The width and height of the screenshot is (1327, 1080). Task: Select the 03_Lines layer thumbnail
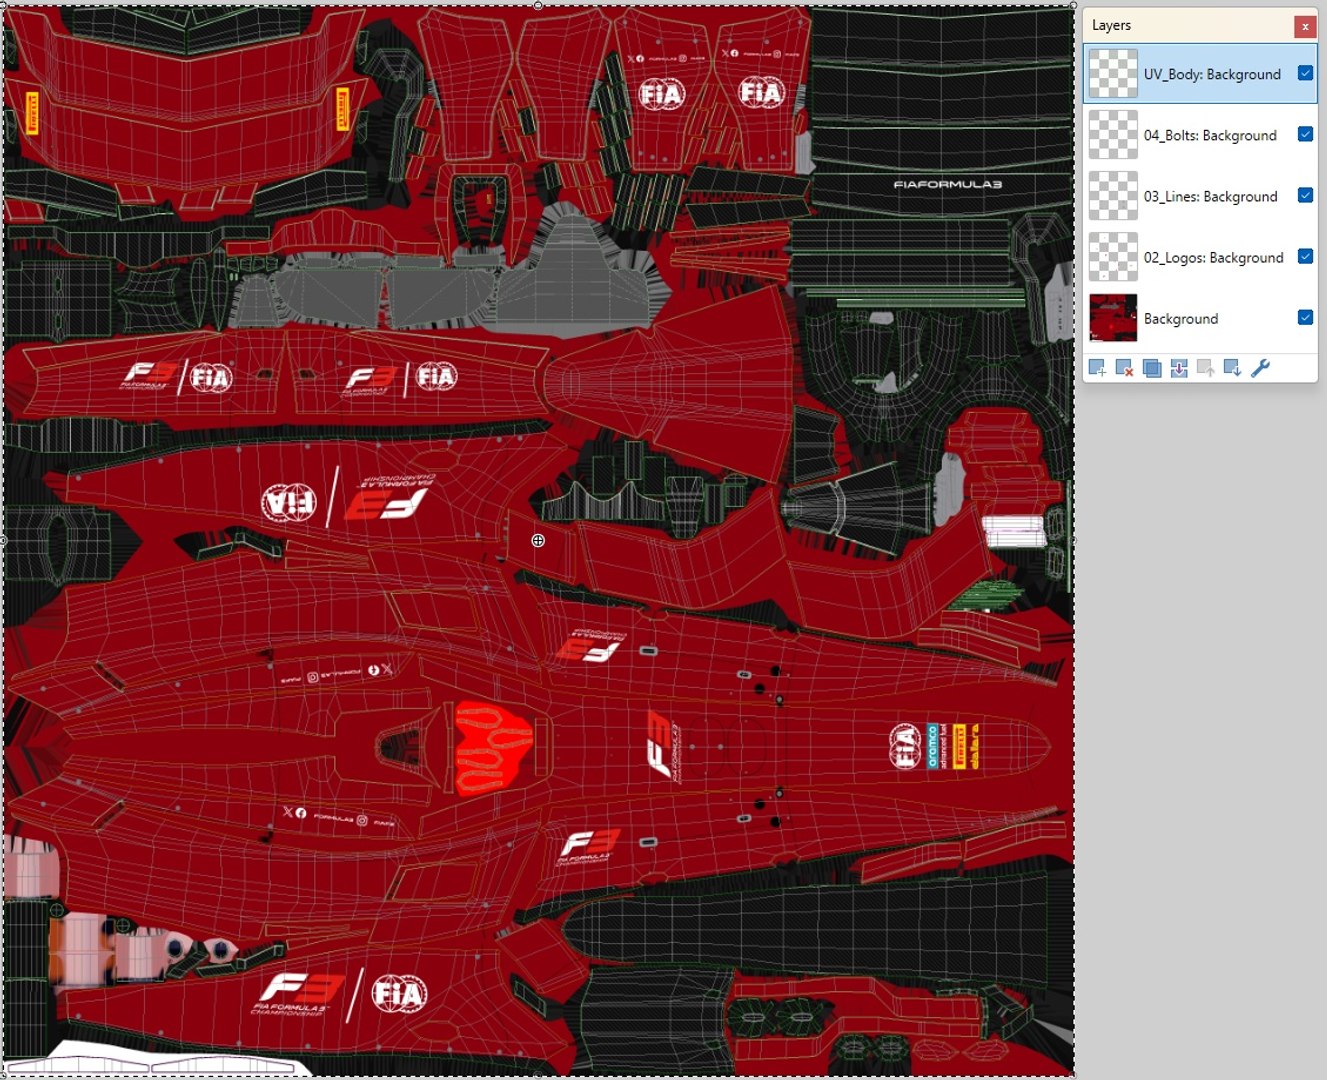coord(1113,196)
